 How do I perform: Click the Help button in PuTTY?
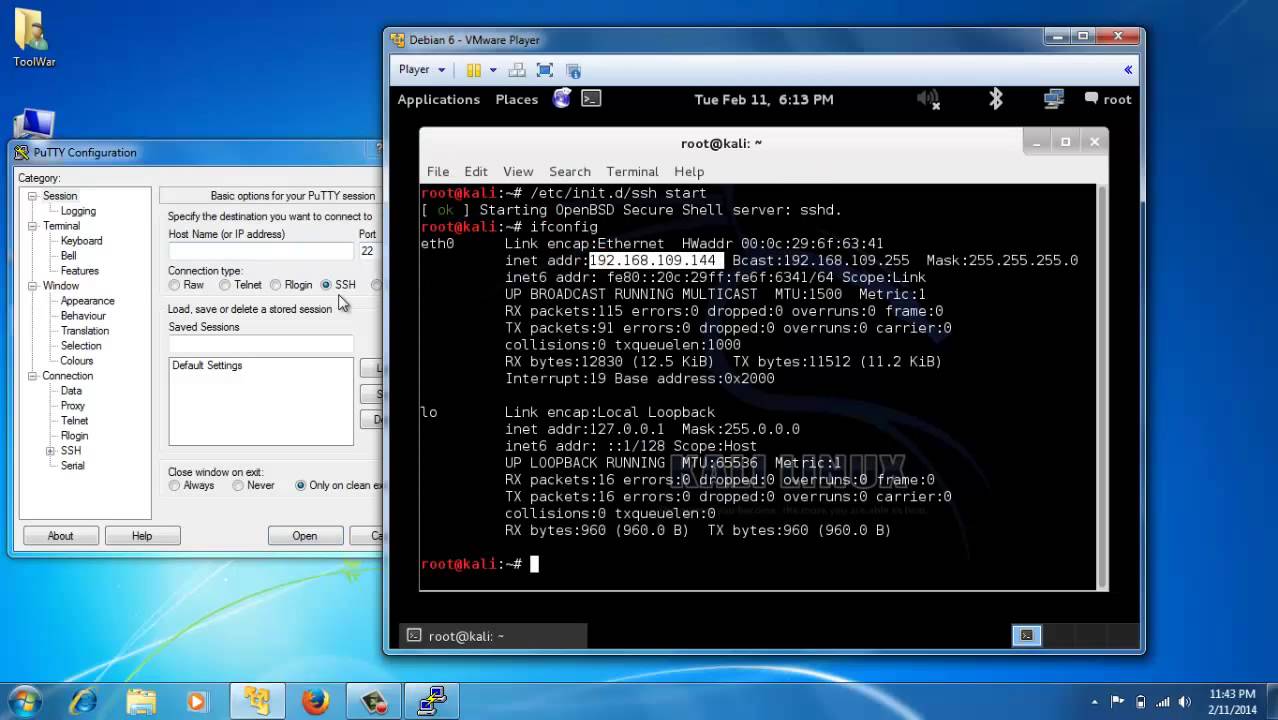click(x=142, y=536)
